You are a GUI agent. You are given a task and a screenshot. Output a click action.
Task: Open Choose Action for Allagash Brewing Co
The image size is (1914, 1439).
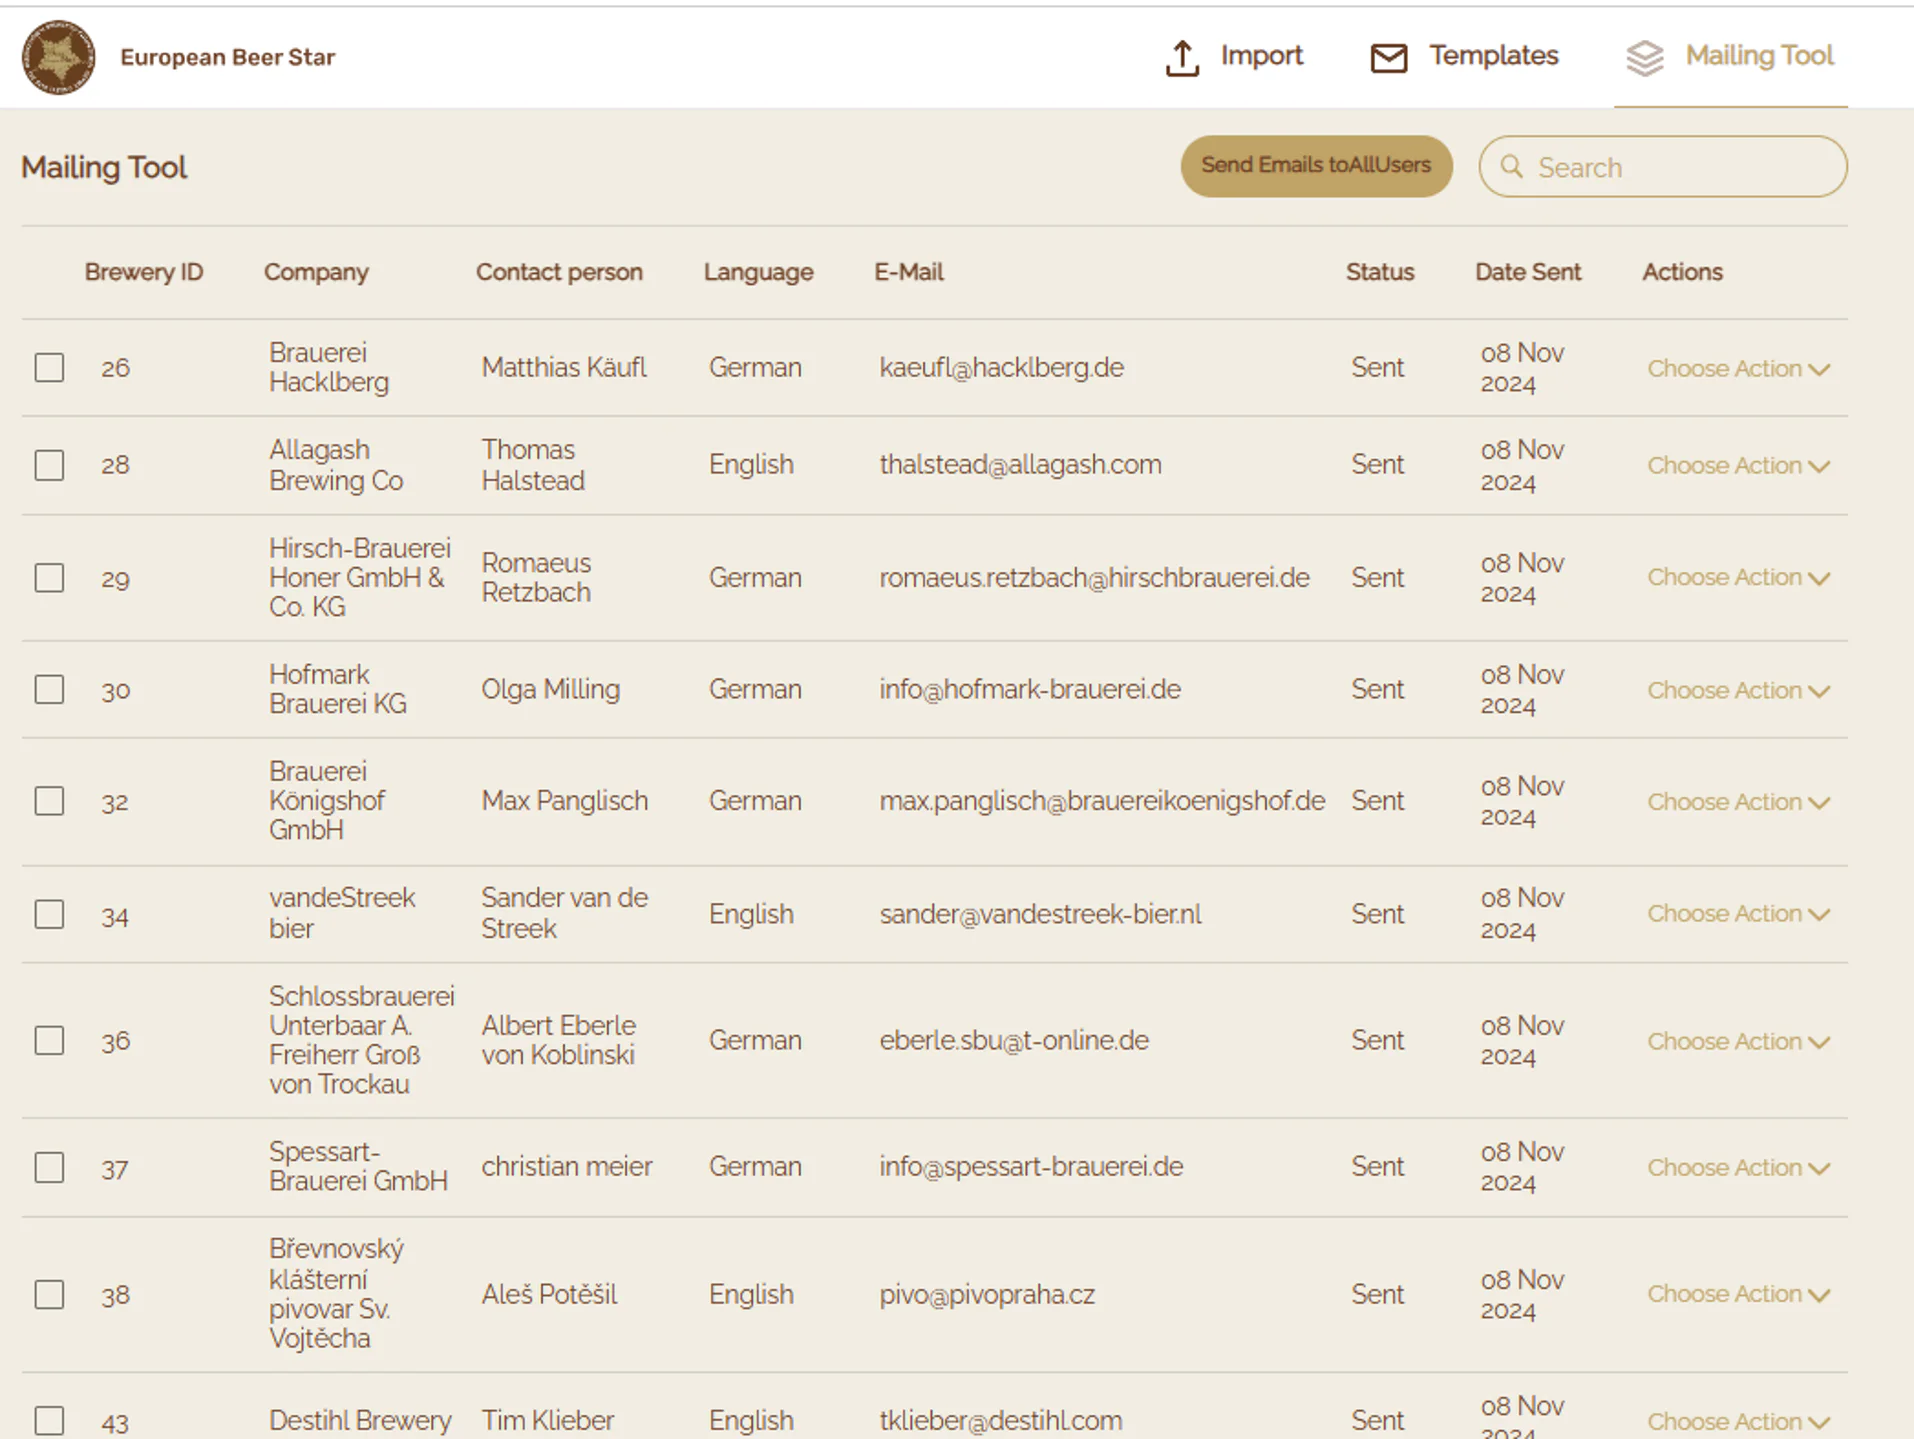pyautogui.click(x=1738, y=466)
